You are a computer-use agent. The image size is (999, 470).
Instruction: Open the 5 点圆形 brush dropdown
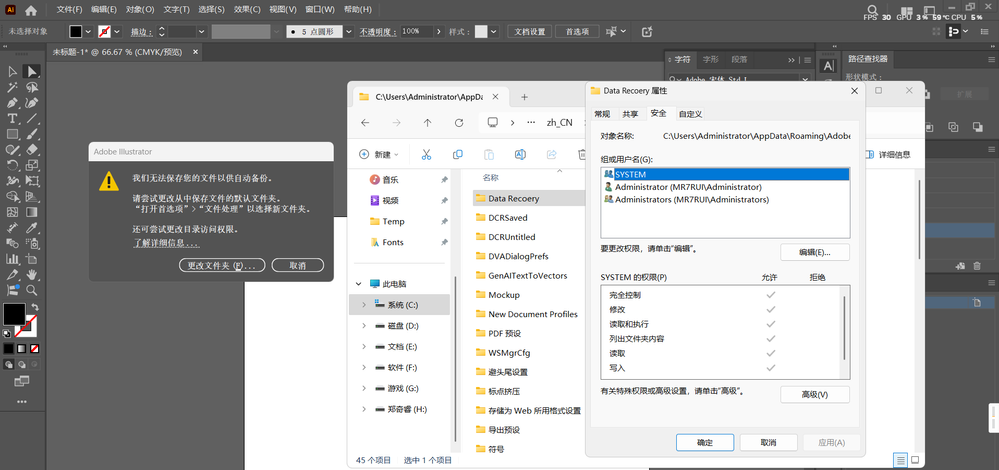pyautogui.click(x=349, y=31)
